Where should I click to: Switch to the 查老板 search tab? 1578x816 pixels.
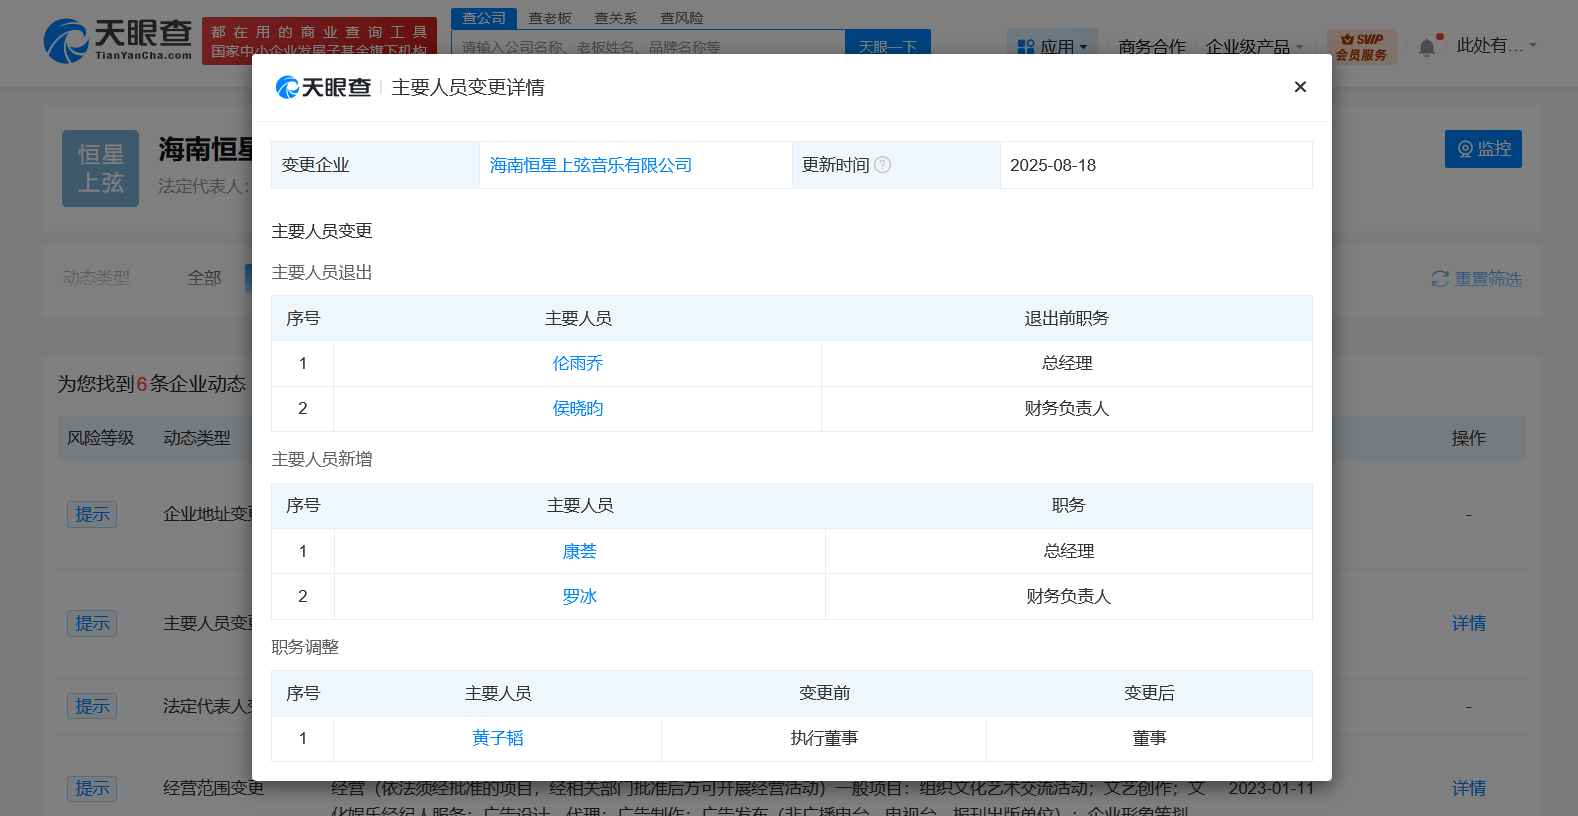click(550, 18)
